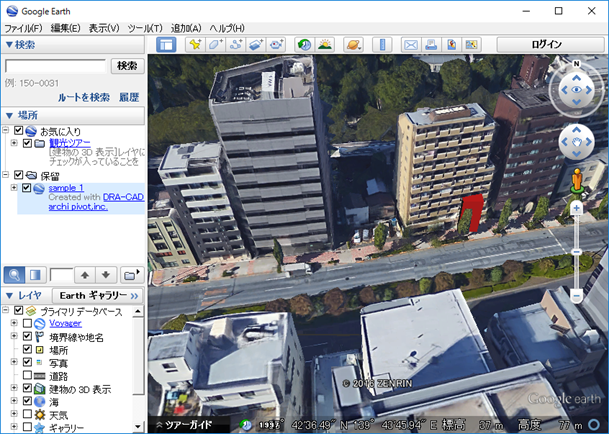Click the look joystick eye icon
Viewport: 609px width, 434px height.
577,90
